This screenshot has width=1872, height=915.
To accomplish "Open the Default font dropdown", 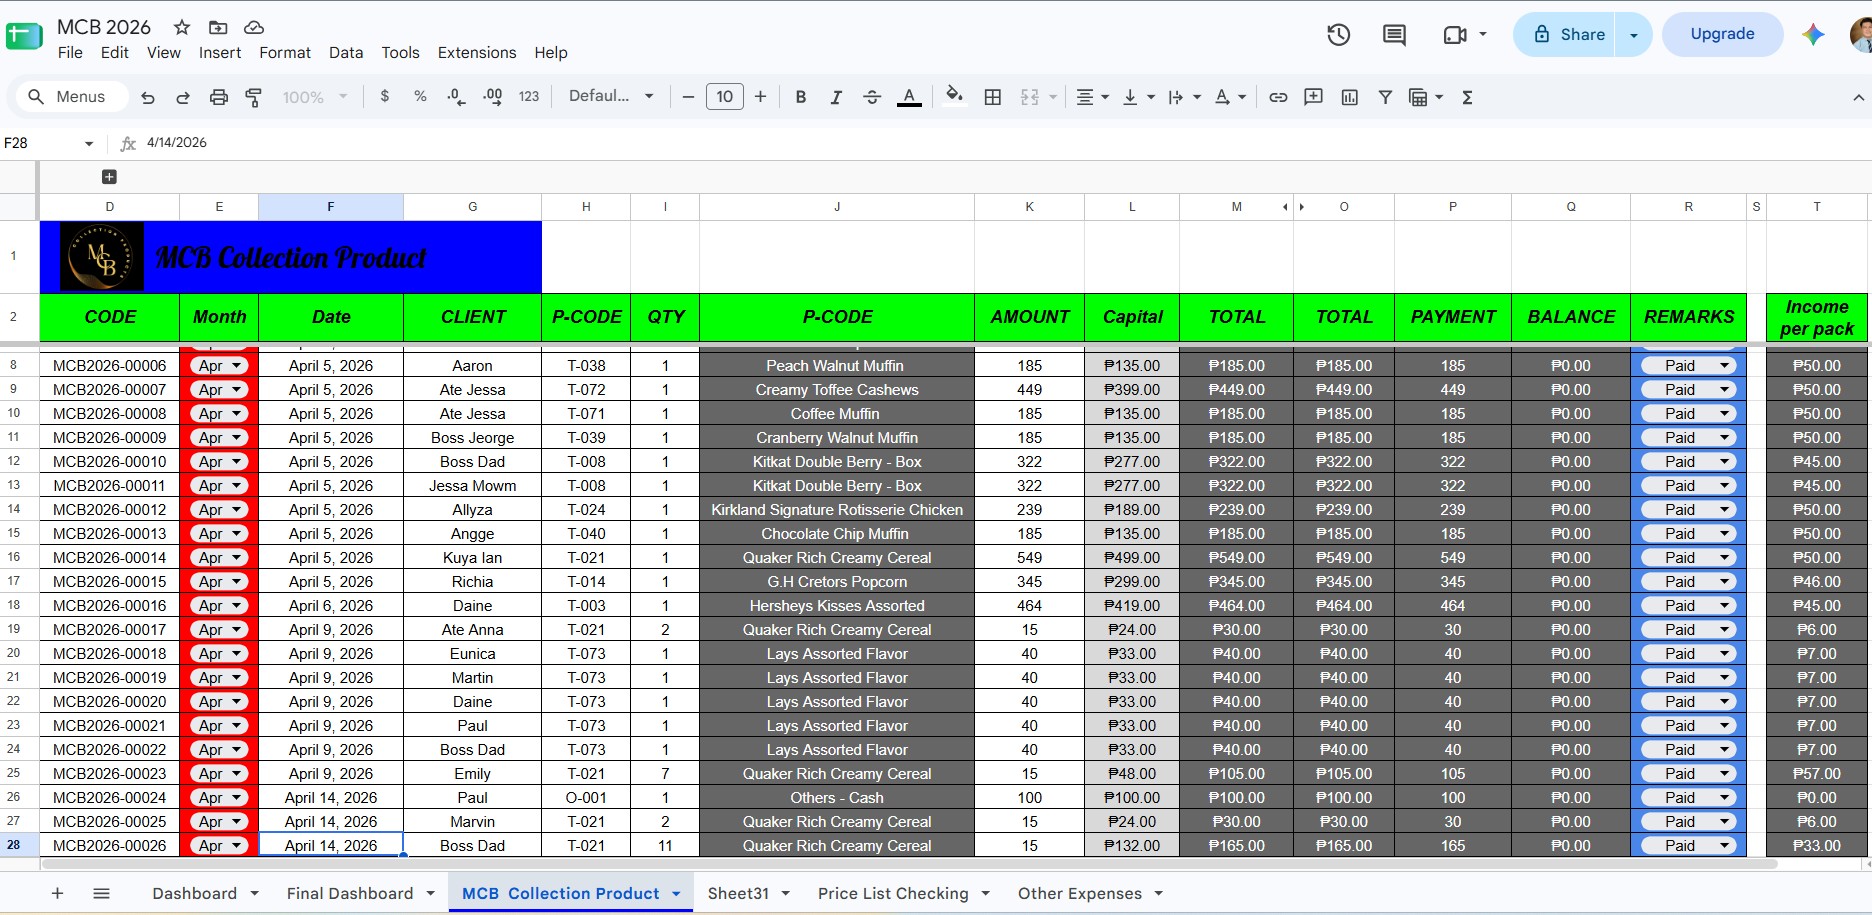I will click(610, 96).
